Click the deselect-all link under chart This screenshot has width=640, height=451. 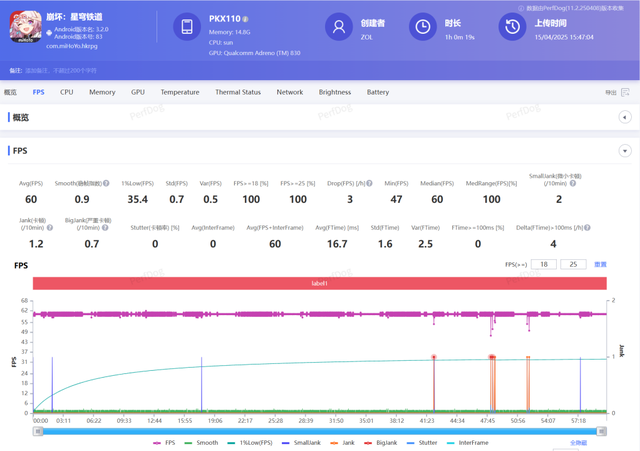(578, 442)
